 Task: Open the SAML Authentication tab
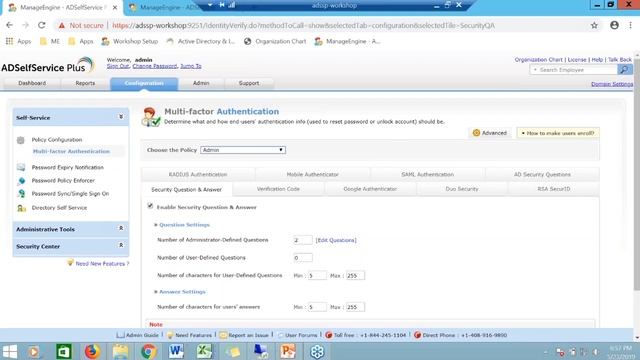click(427, 174)
